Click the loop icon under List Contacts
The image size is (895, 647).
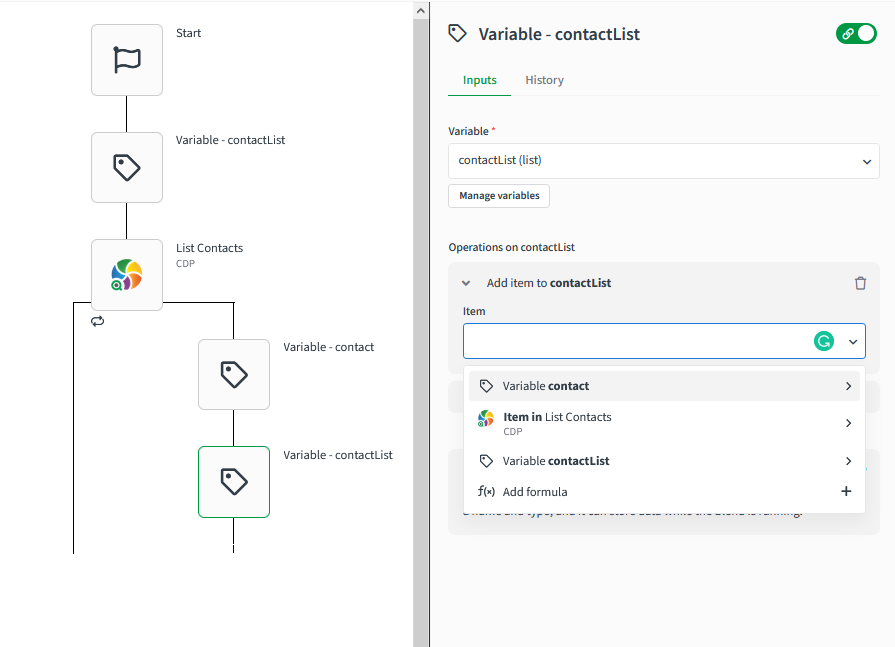click(x=97, y=321)
